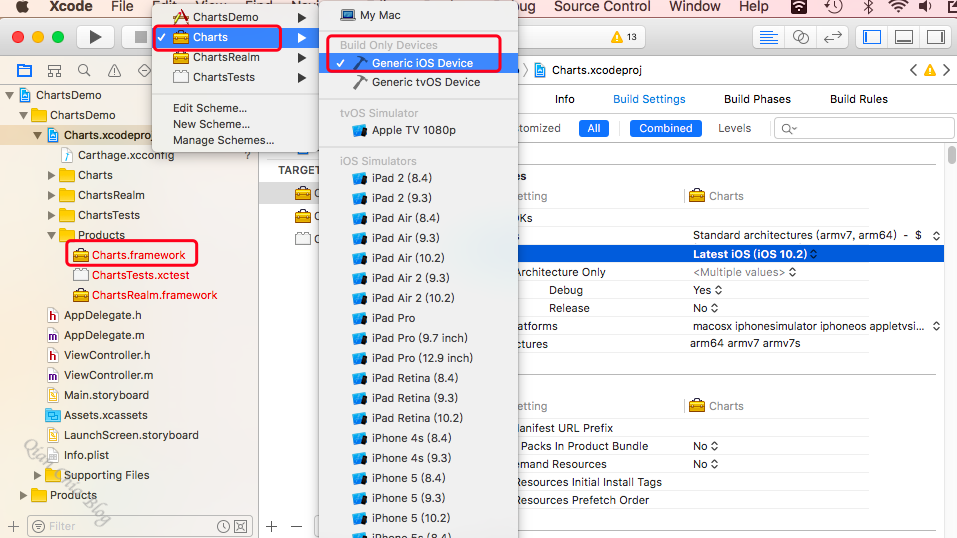Click the Combined view button
This screenshot has height=538, width=957.
665,128
